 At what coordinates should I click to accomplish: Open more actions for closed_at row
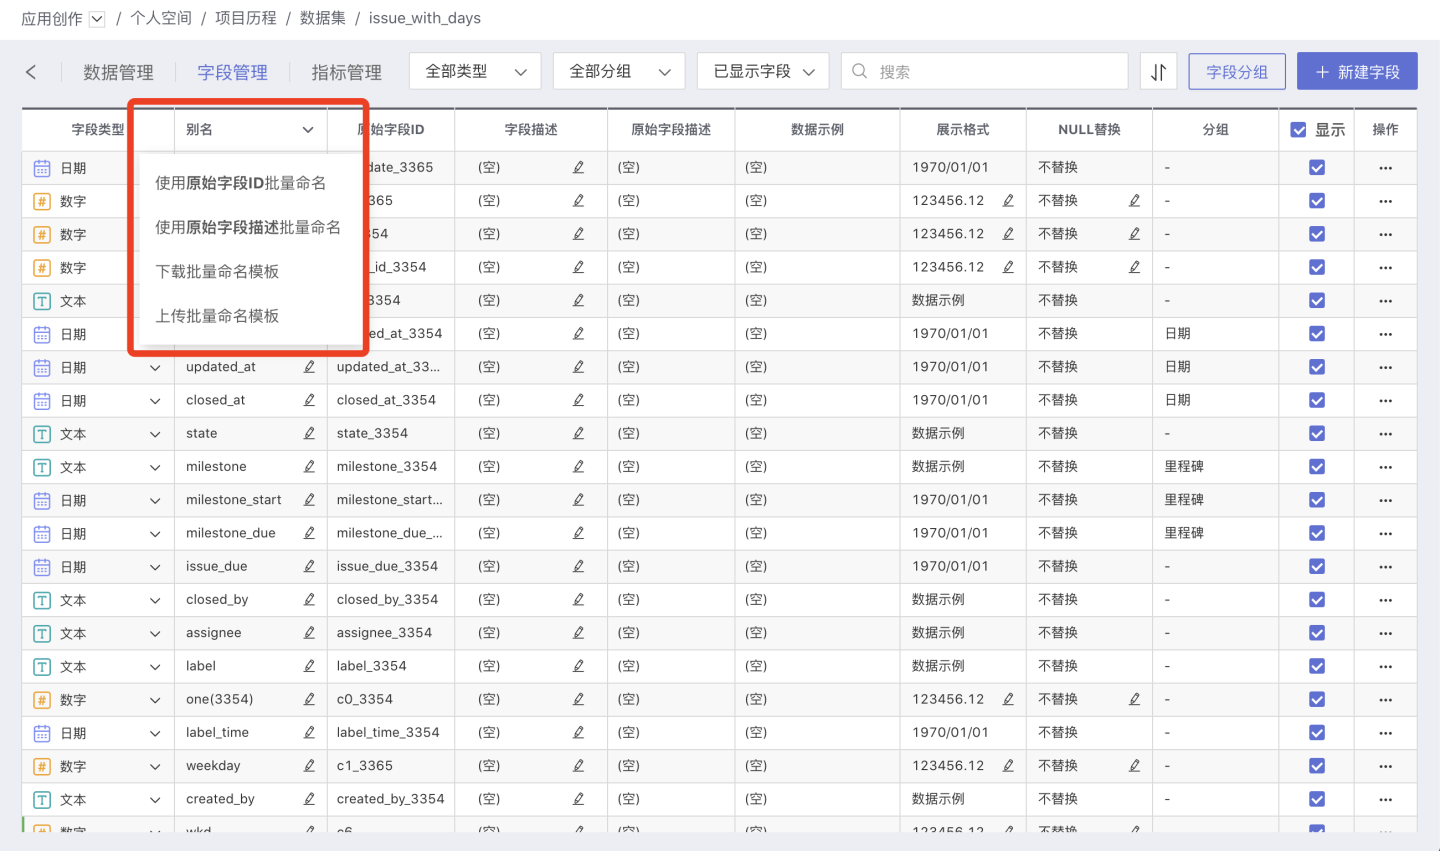pyautogui.click(x=1385, y=400)
